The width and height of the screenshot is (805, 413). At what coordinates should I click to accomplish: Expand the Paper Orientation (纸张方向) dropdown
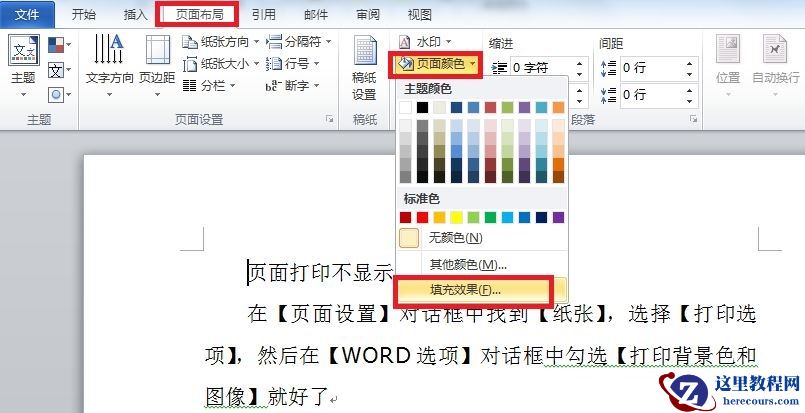221,42
